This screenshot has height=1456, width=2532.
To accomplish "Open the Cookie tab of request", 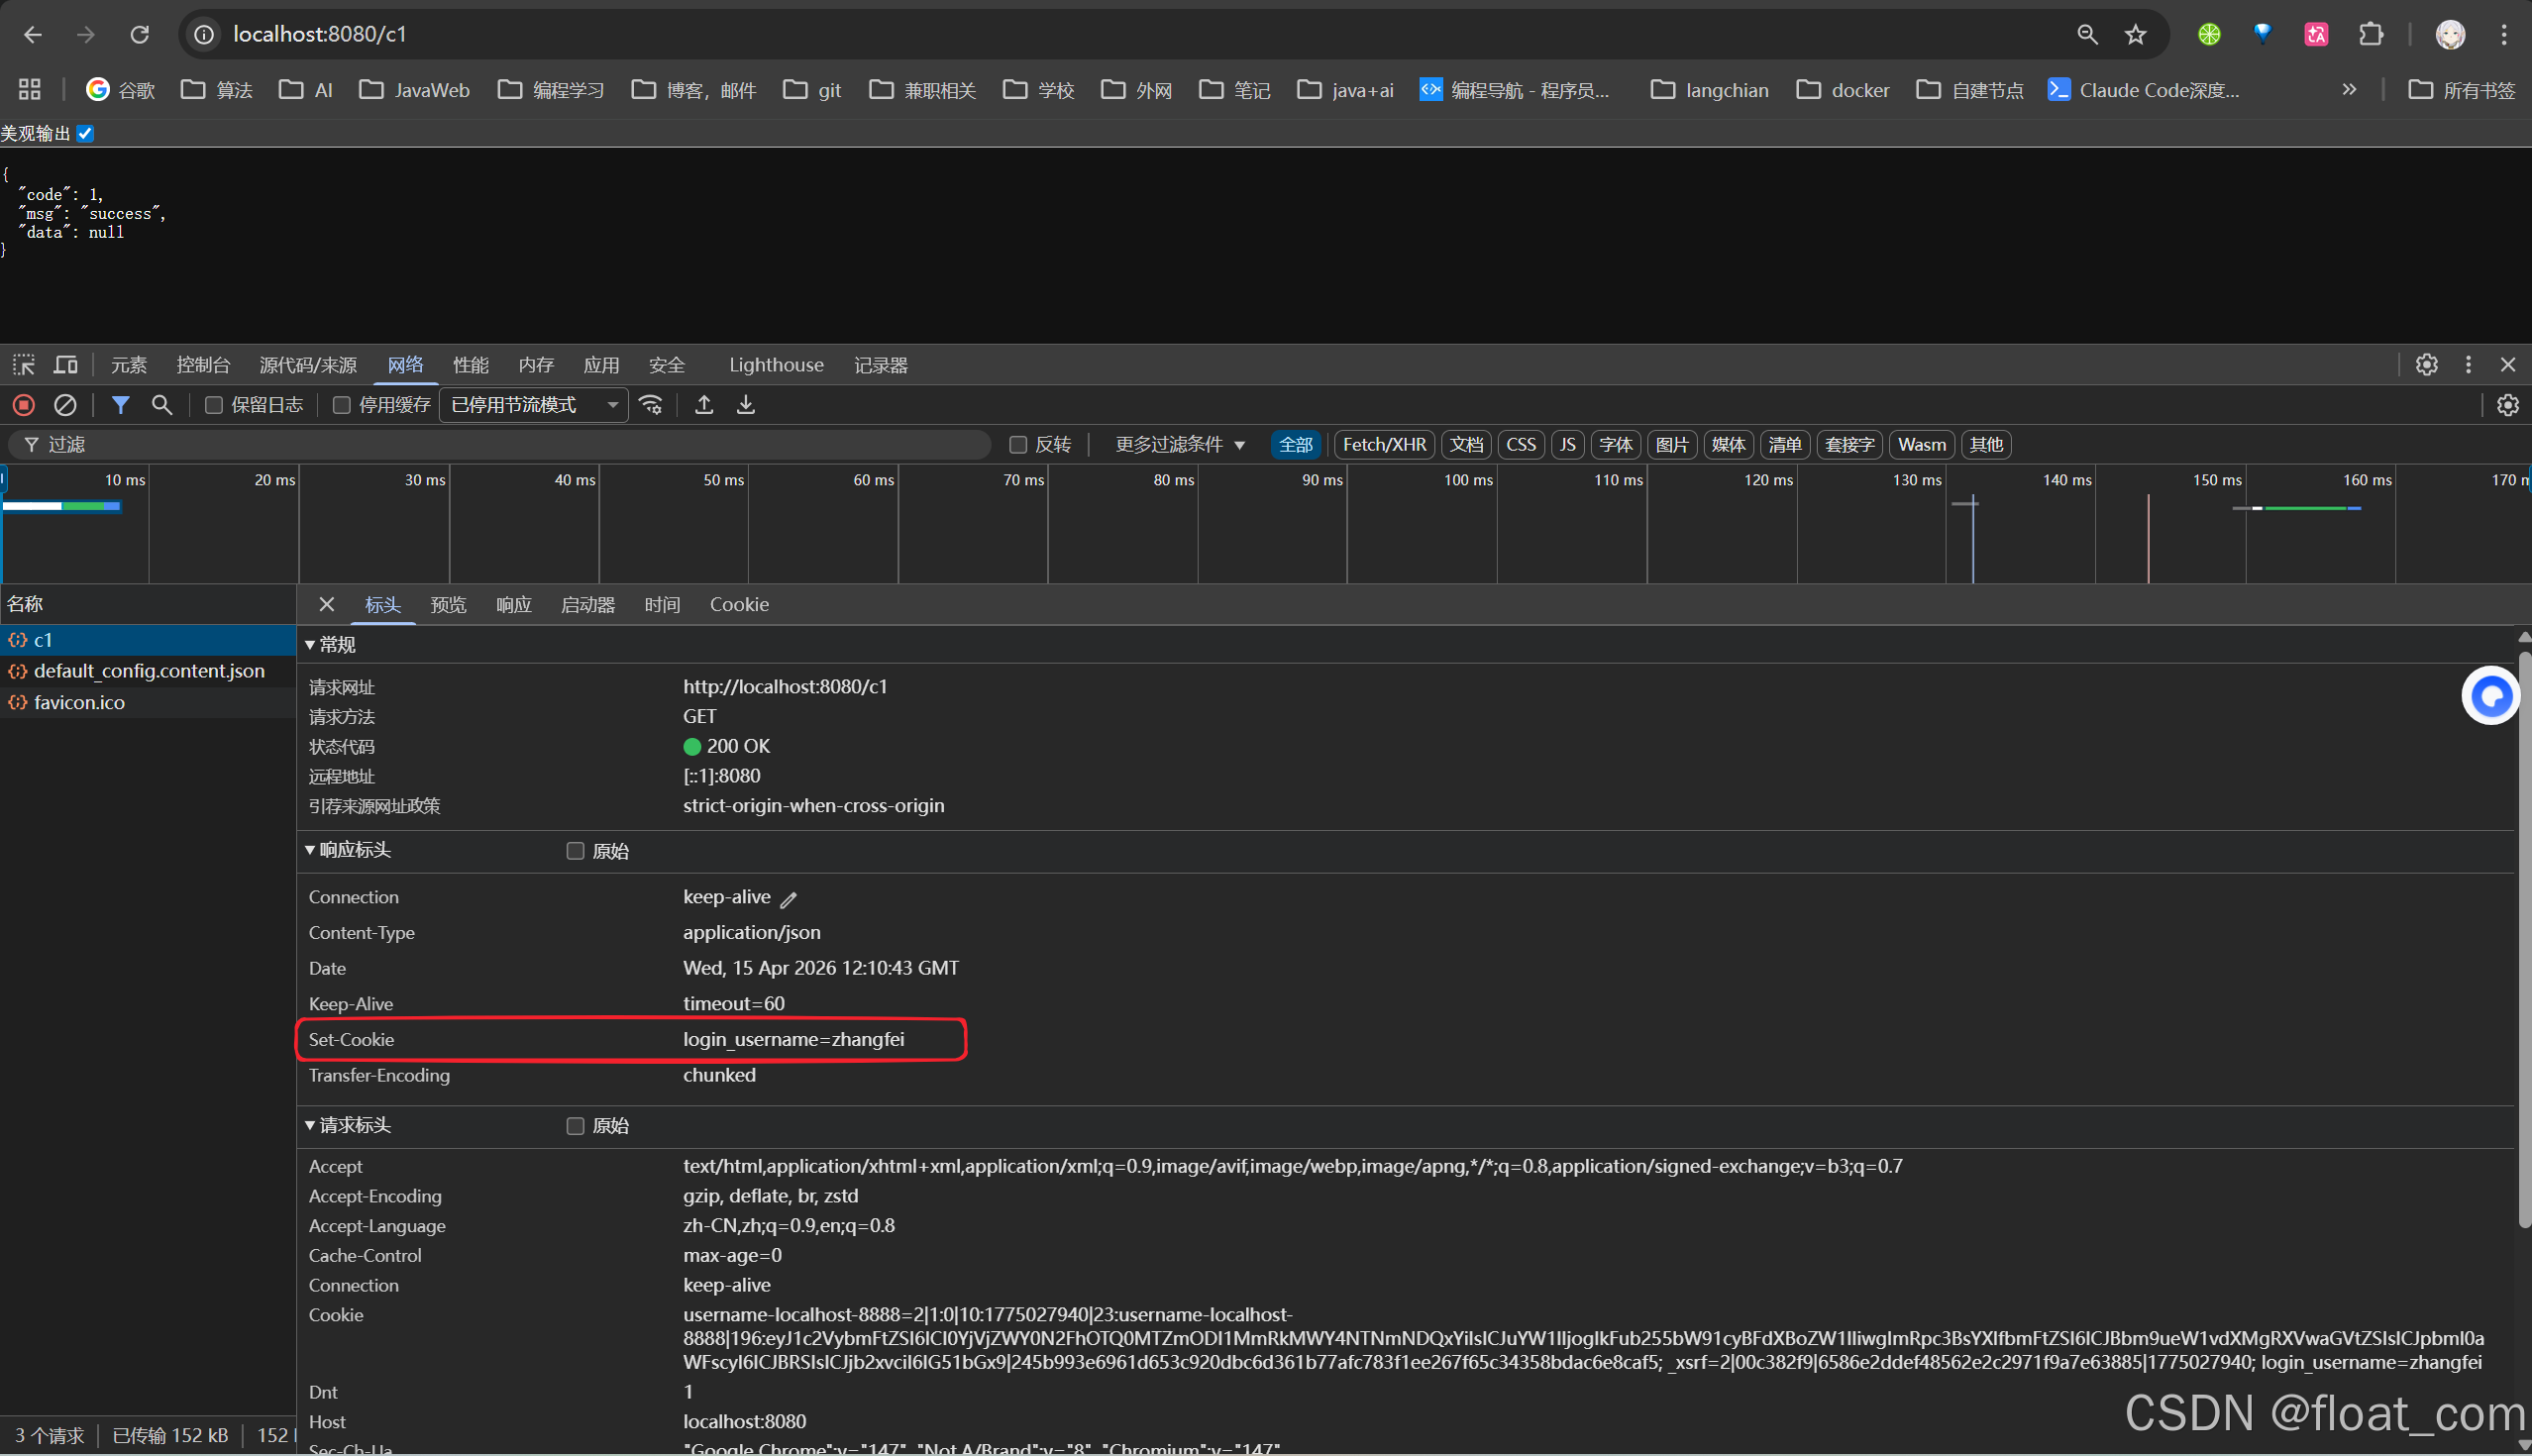I will (739, 605).
